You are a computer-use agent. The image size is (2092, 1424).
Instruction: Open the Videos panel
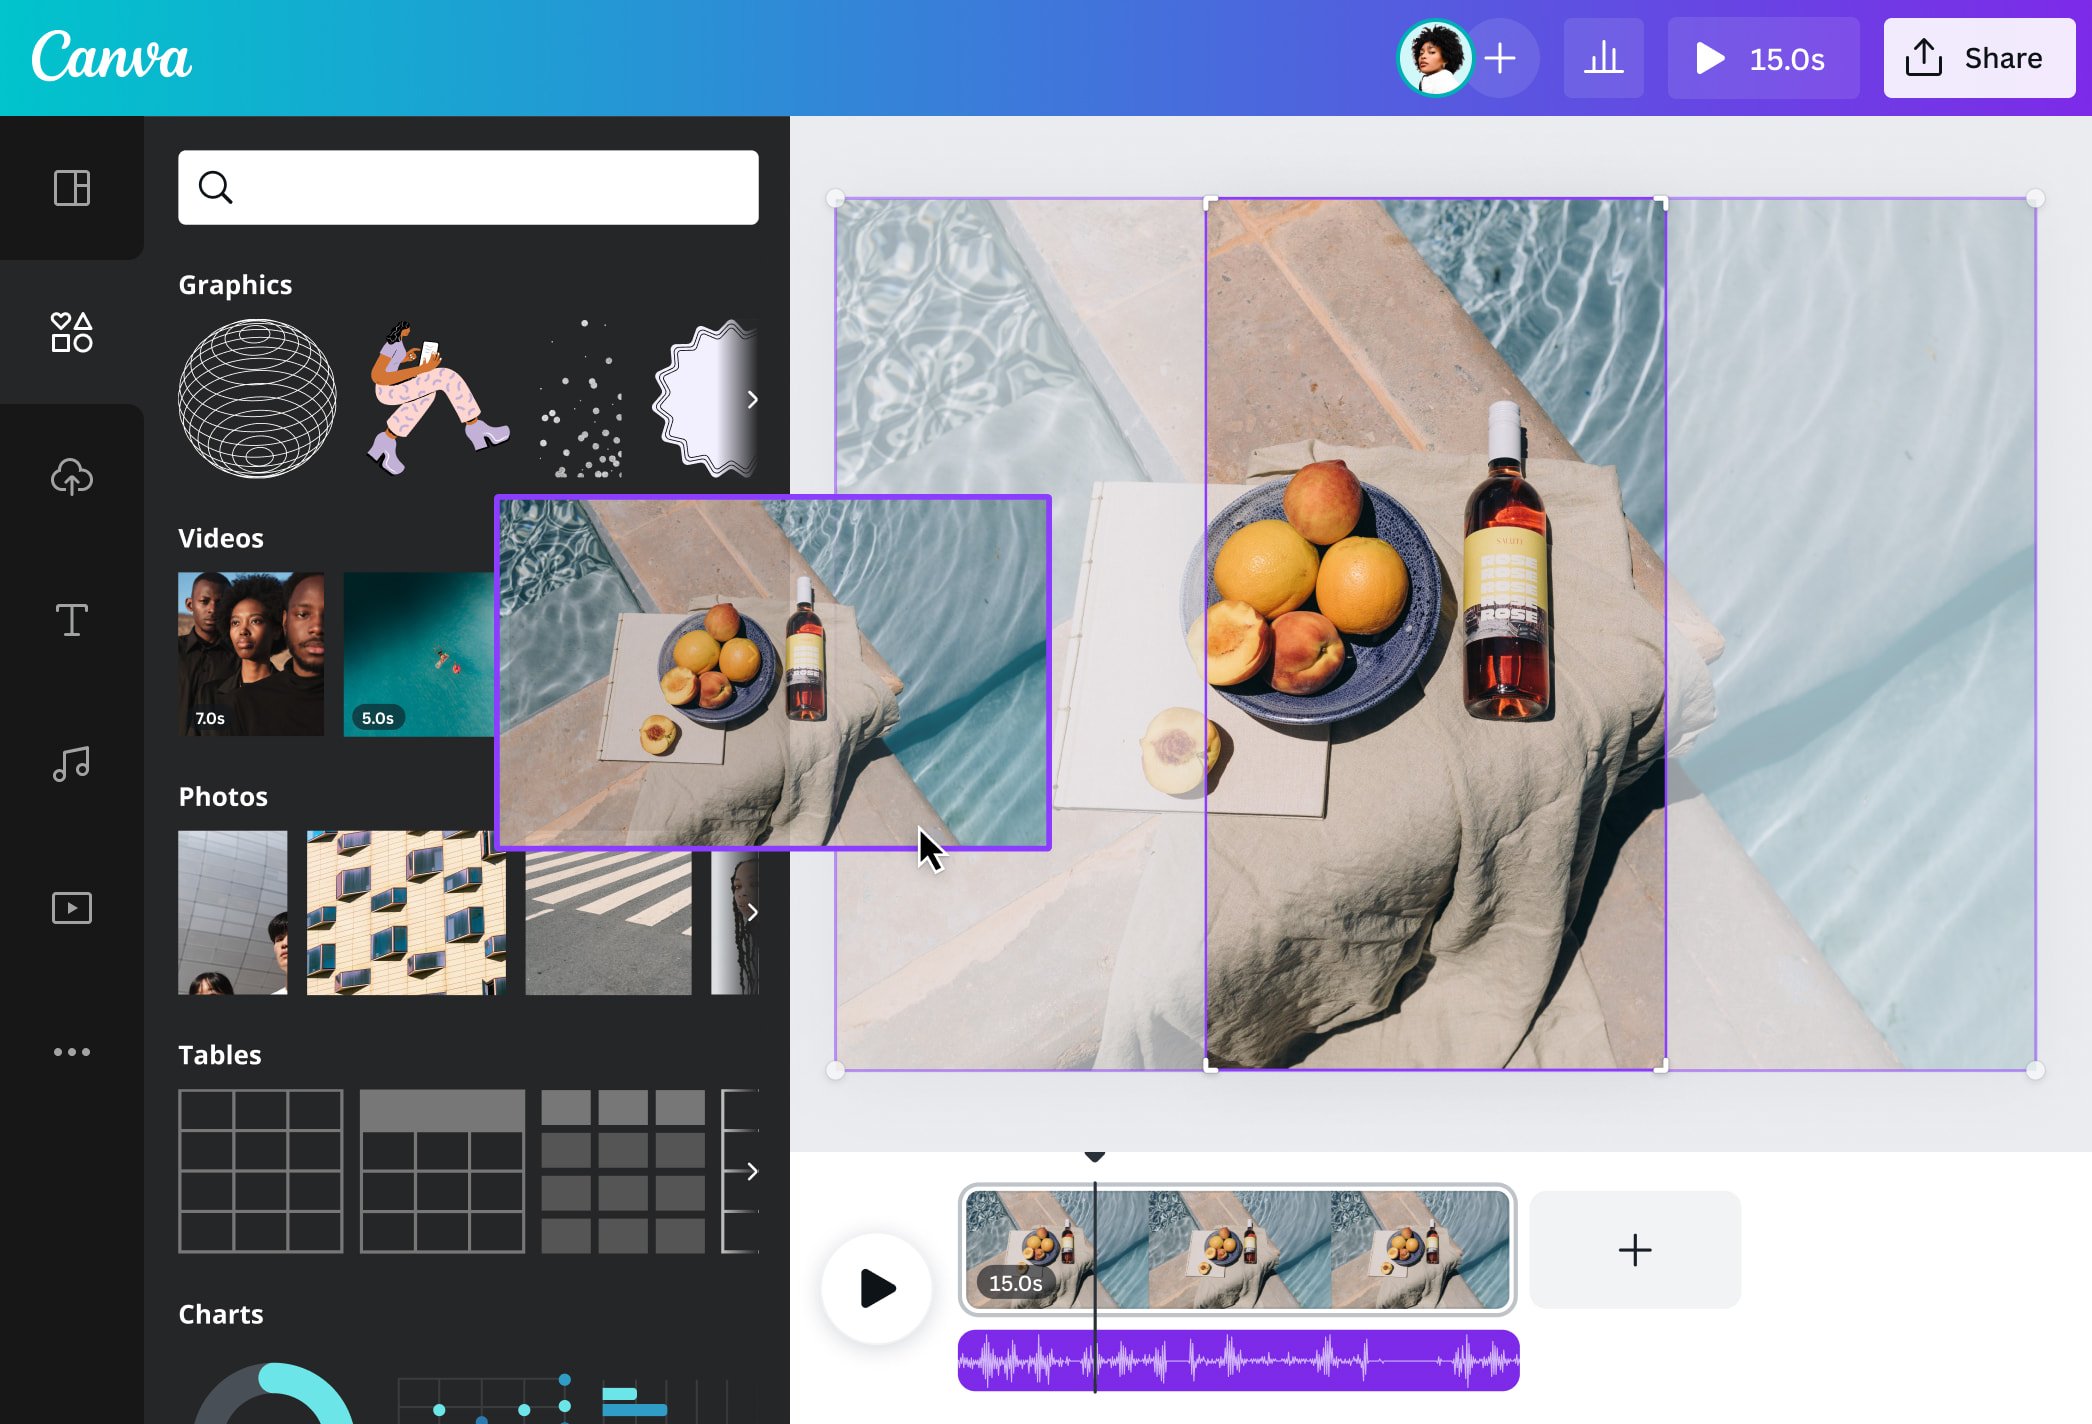coord(71,908)
